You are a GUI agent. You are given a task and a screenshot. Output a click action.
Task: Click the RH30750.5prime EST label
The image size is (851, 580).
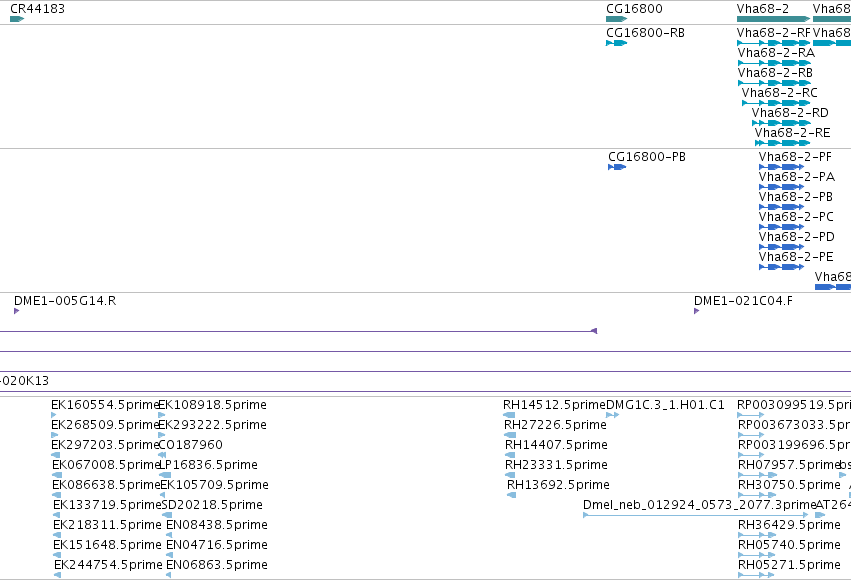(789, 485)
